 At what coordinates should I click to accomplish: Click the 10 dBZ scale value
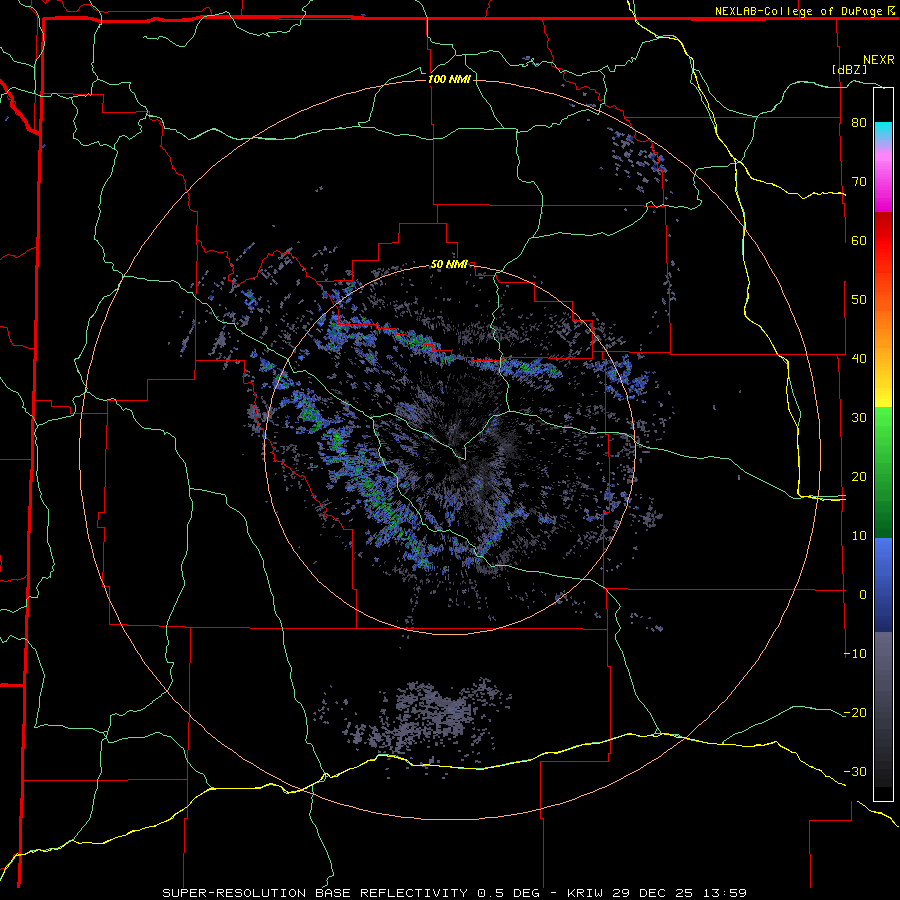(x=859, y=536)
